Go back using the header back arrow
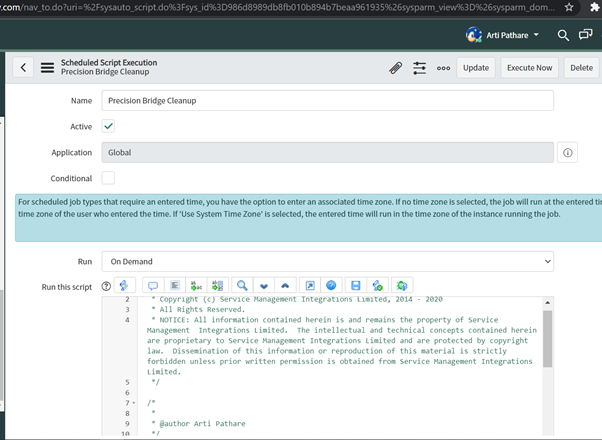 point(23,68)
